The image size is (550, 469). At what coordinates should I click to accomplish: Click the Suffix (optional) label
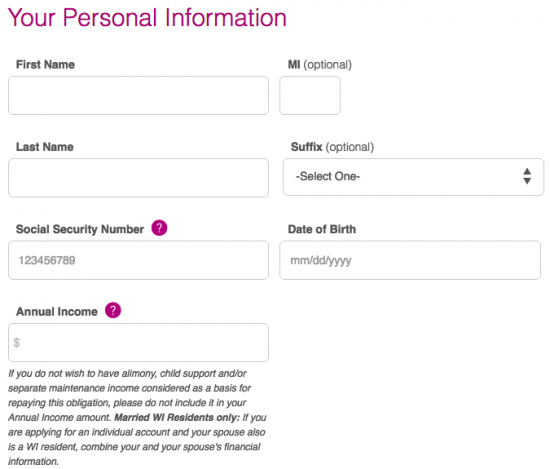[332, 147]
